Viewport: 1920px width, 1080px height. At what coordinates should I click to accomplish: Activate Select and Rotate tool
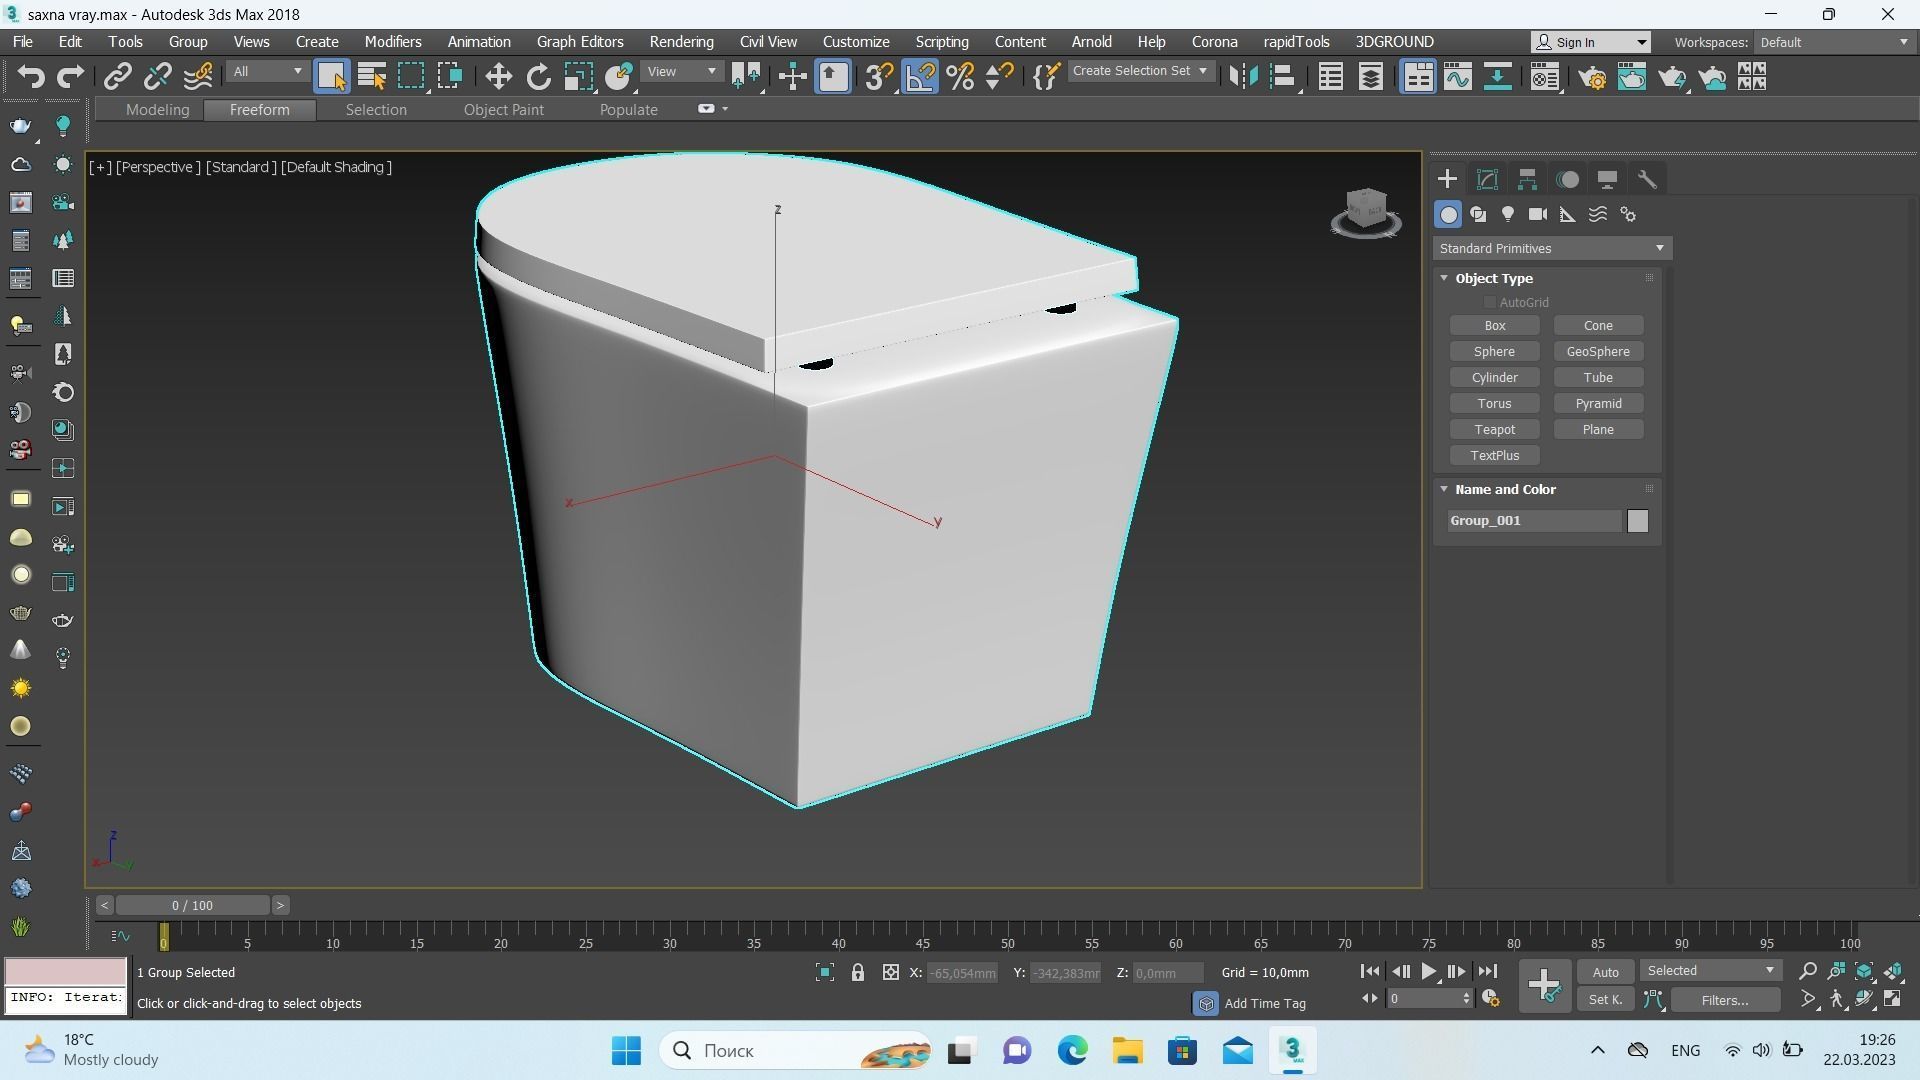click(538, 77)
